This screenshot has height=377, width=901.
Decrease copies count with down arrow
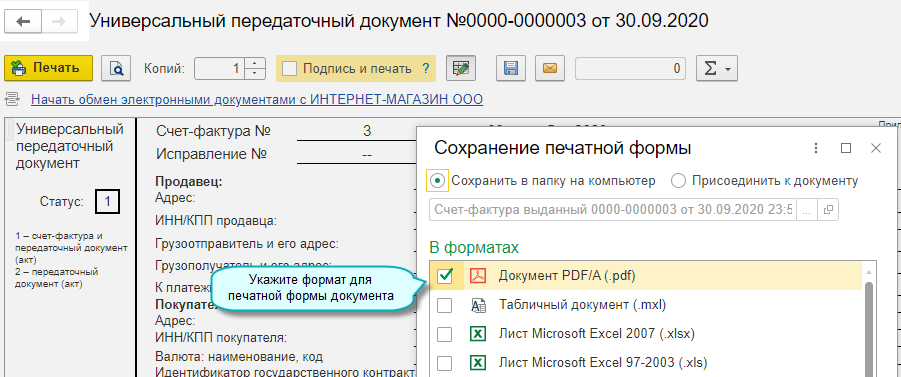click(x=255, y=74)
